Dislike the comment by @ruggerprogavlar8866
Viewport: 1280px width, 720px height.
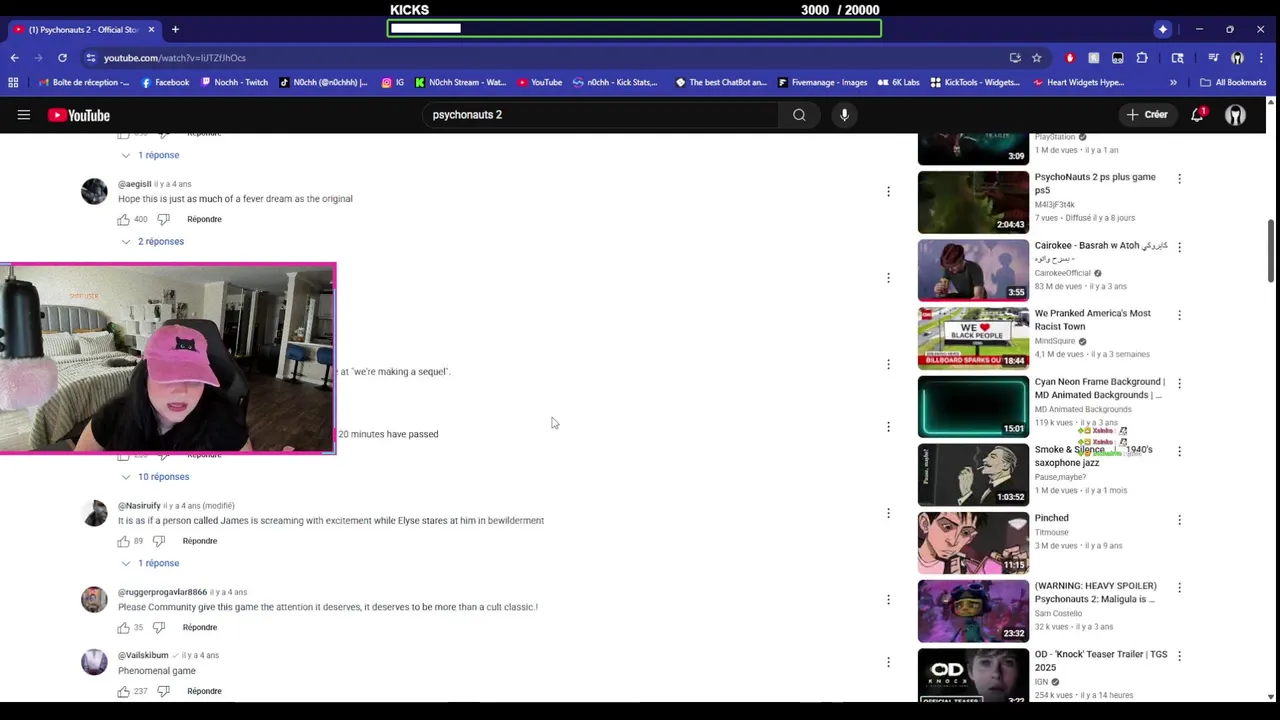coord(159,627)
